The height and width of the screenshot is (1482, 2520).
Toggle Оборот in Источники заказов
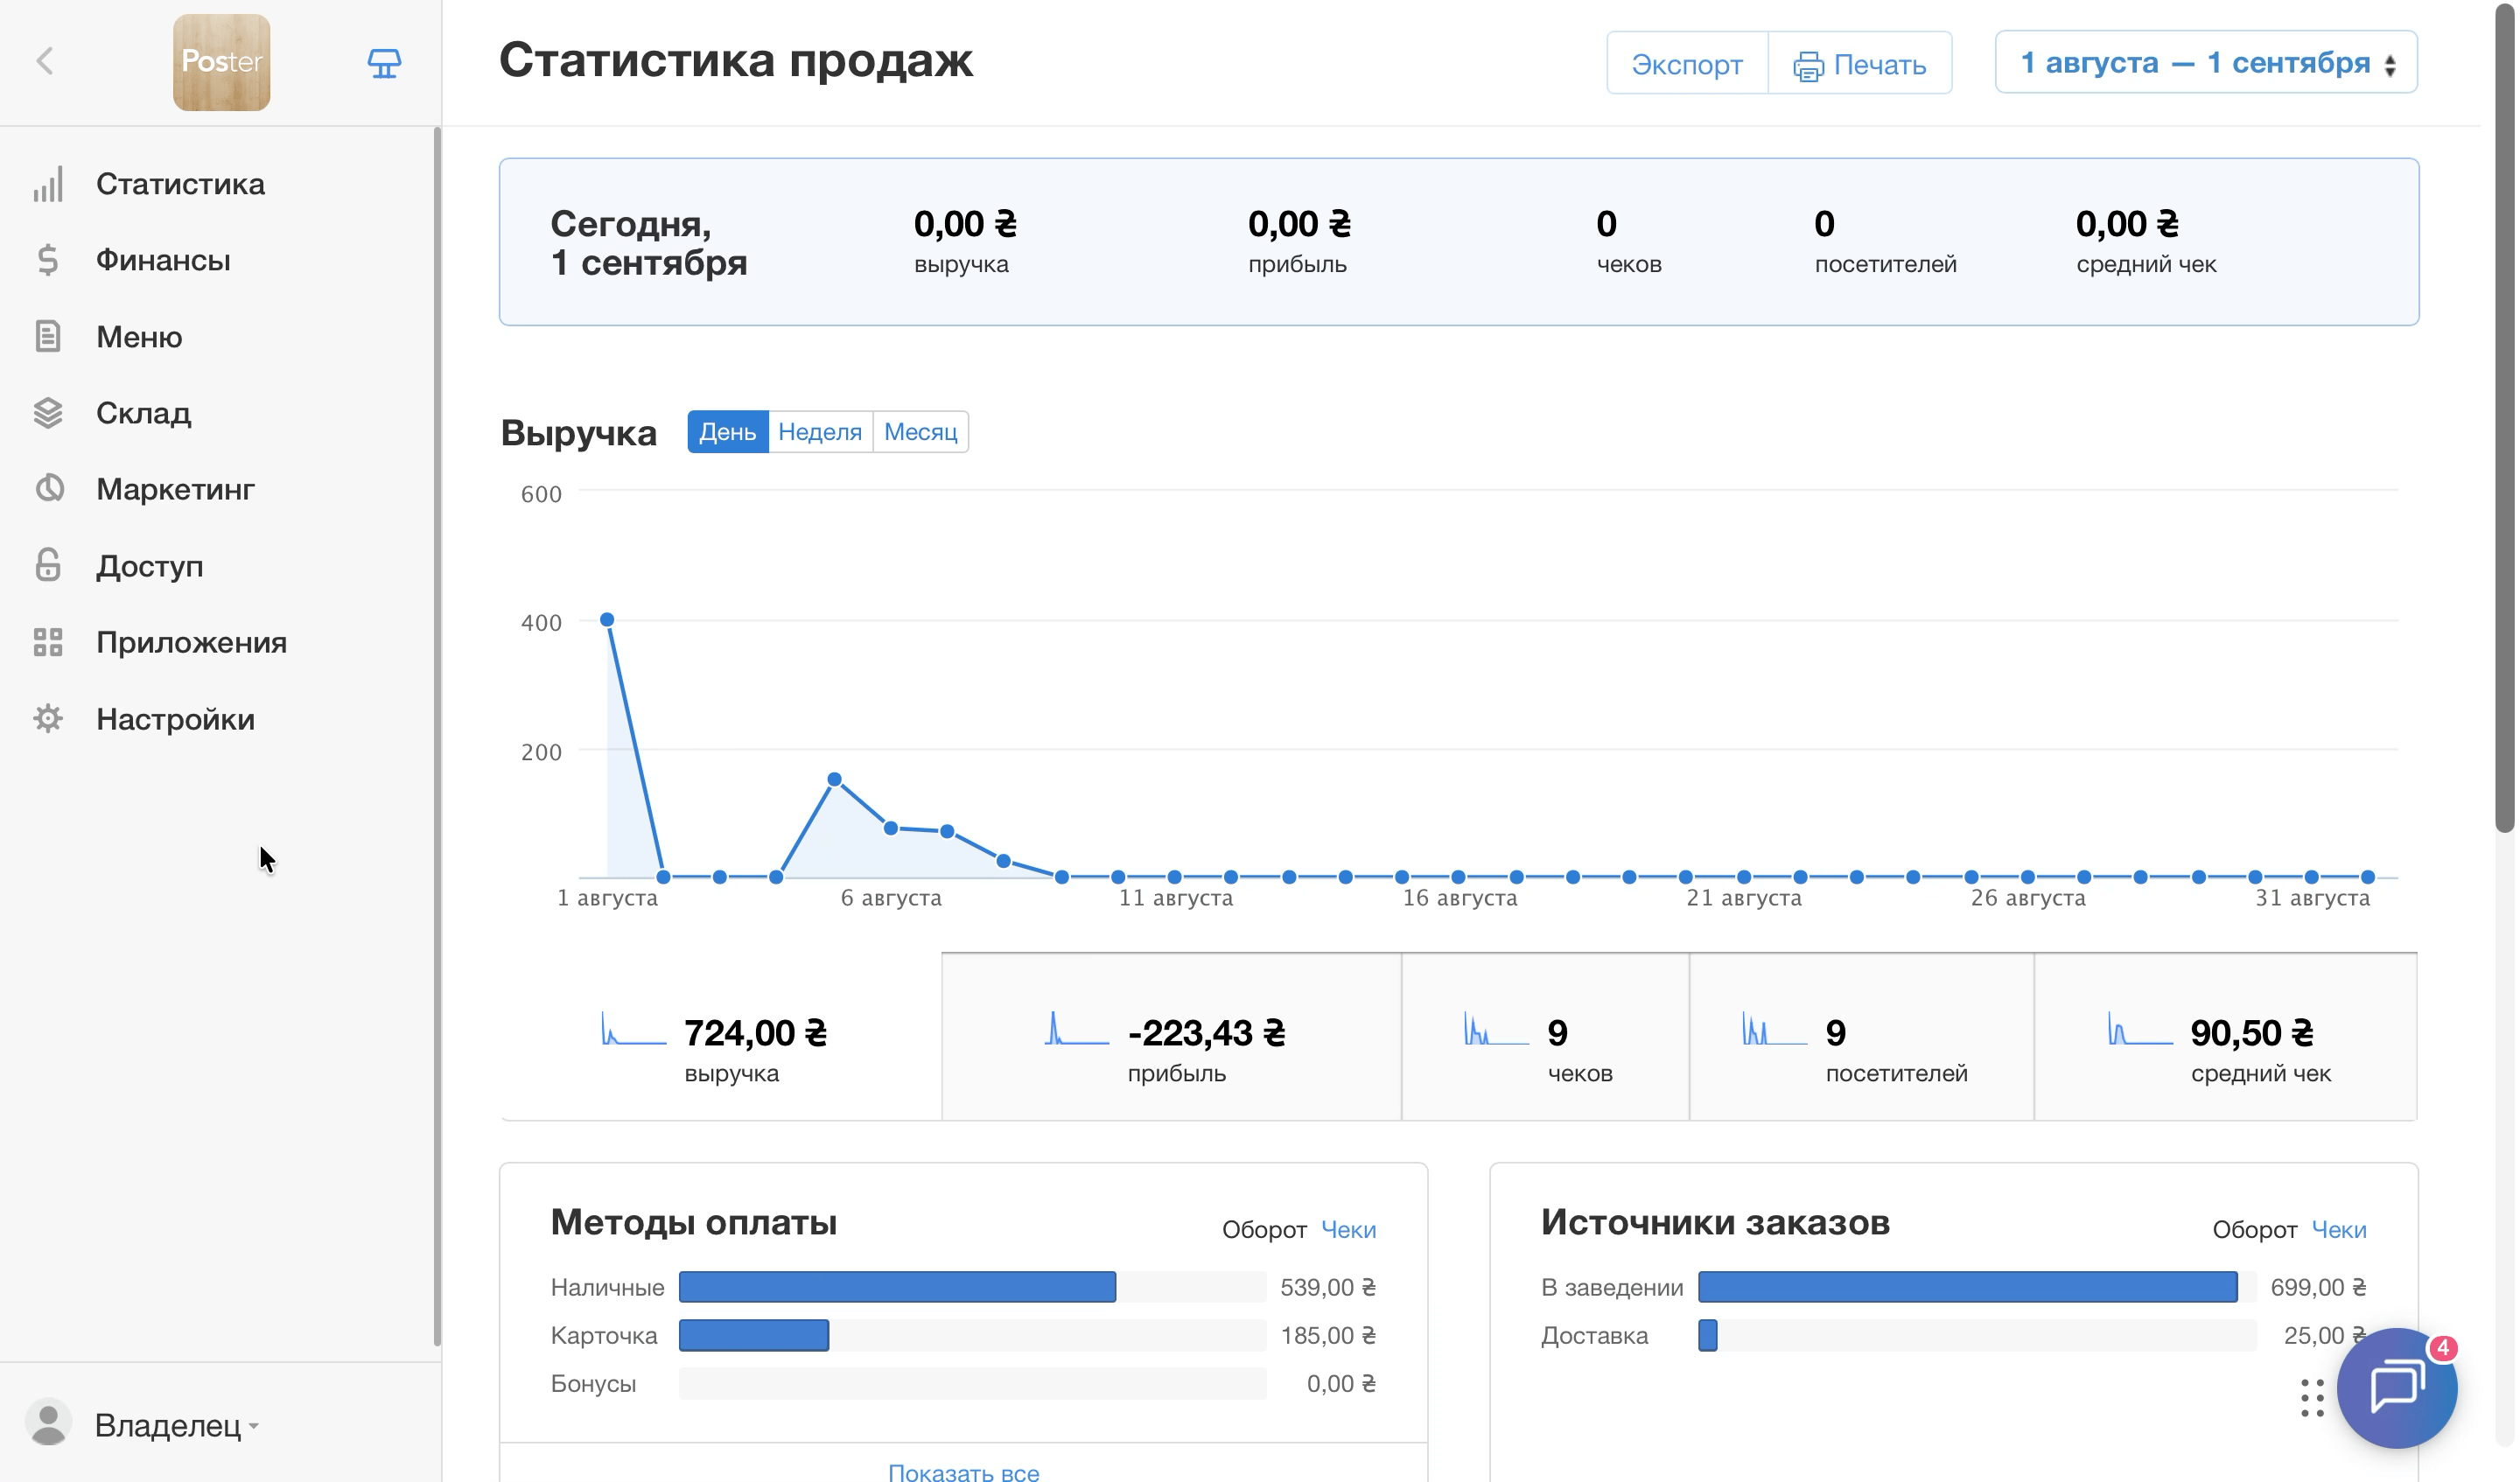coord(2254,1229)
